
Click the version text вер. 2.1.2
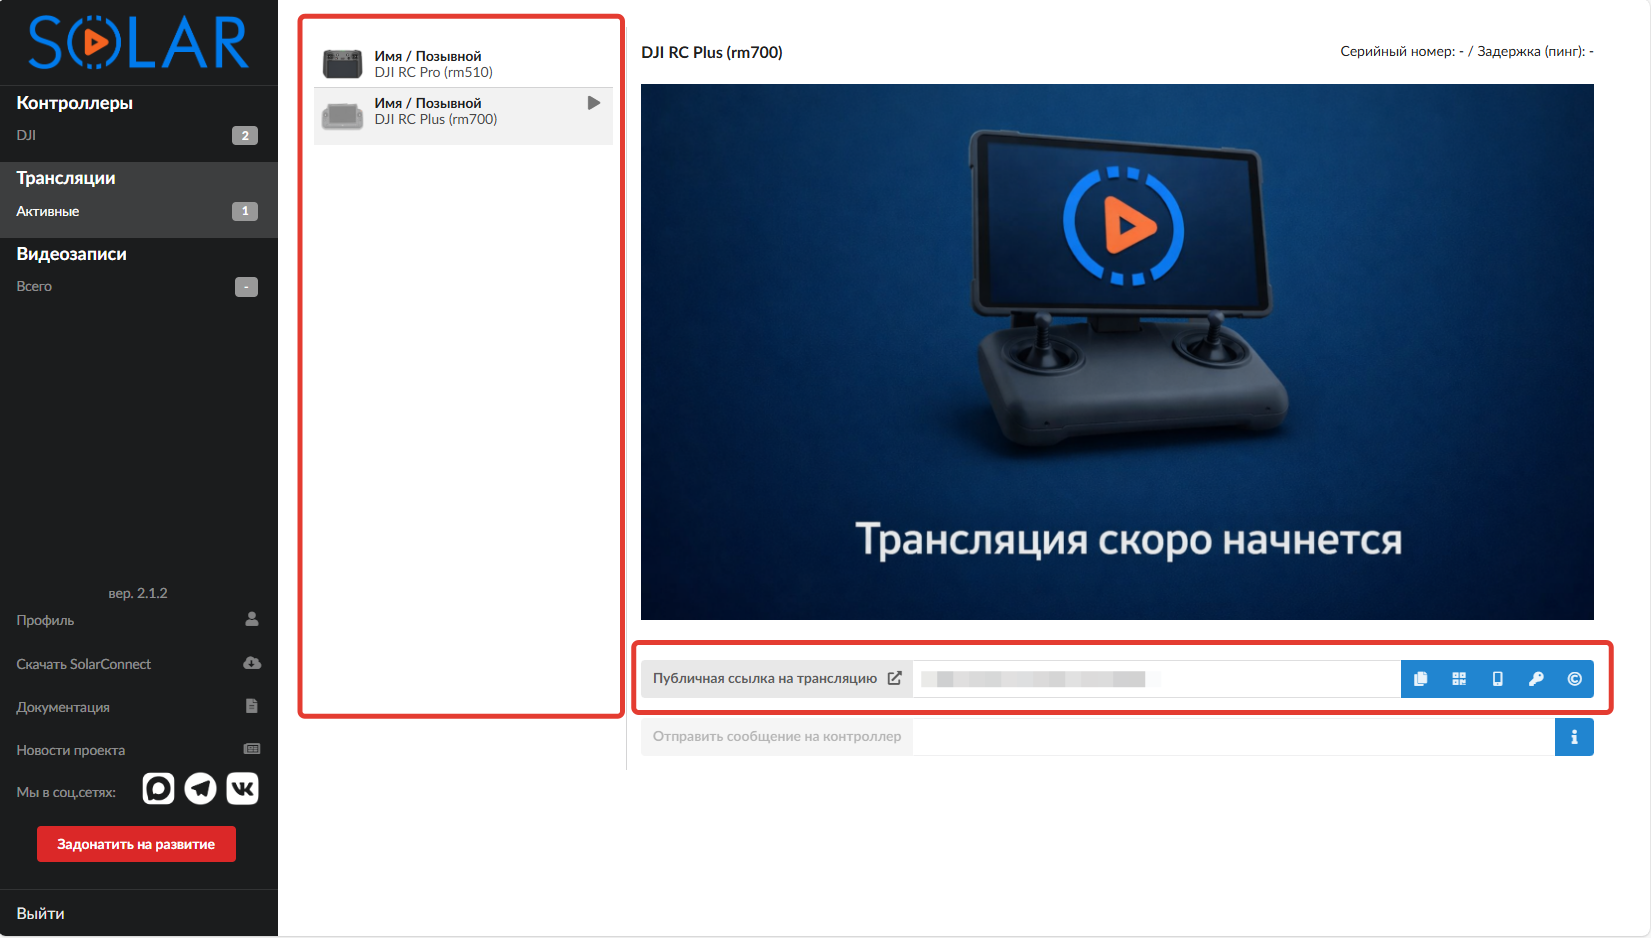(x=138, y=593)
